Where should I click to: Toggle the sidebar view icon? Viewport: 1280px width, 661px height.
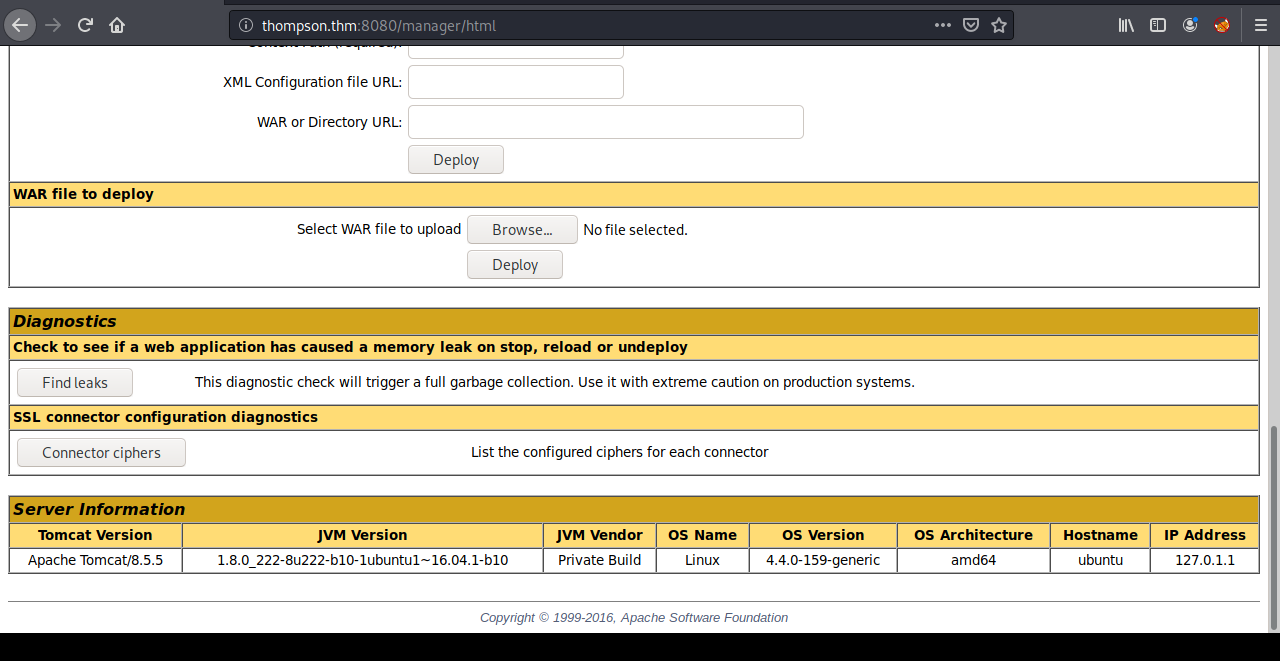pyautogui.click(x=1158, y=25)
